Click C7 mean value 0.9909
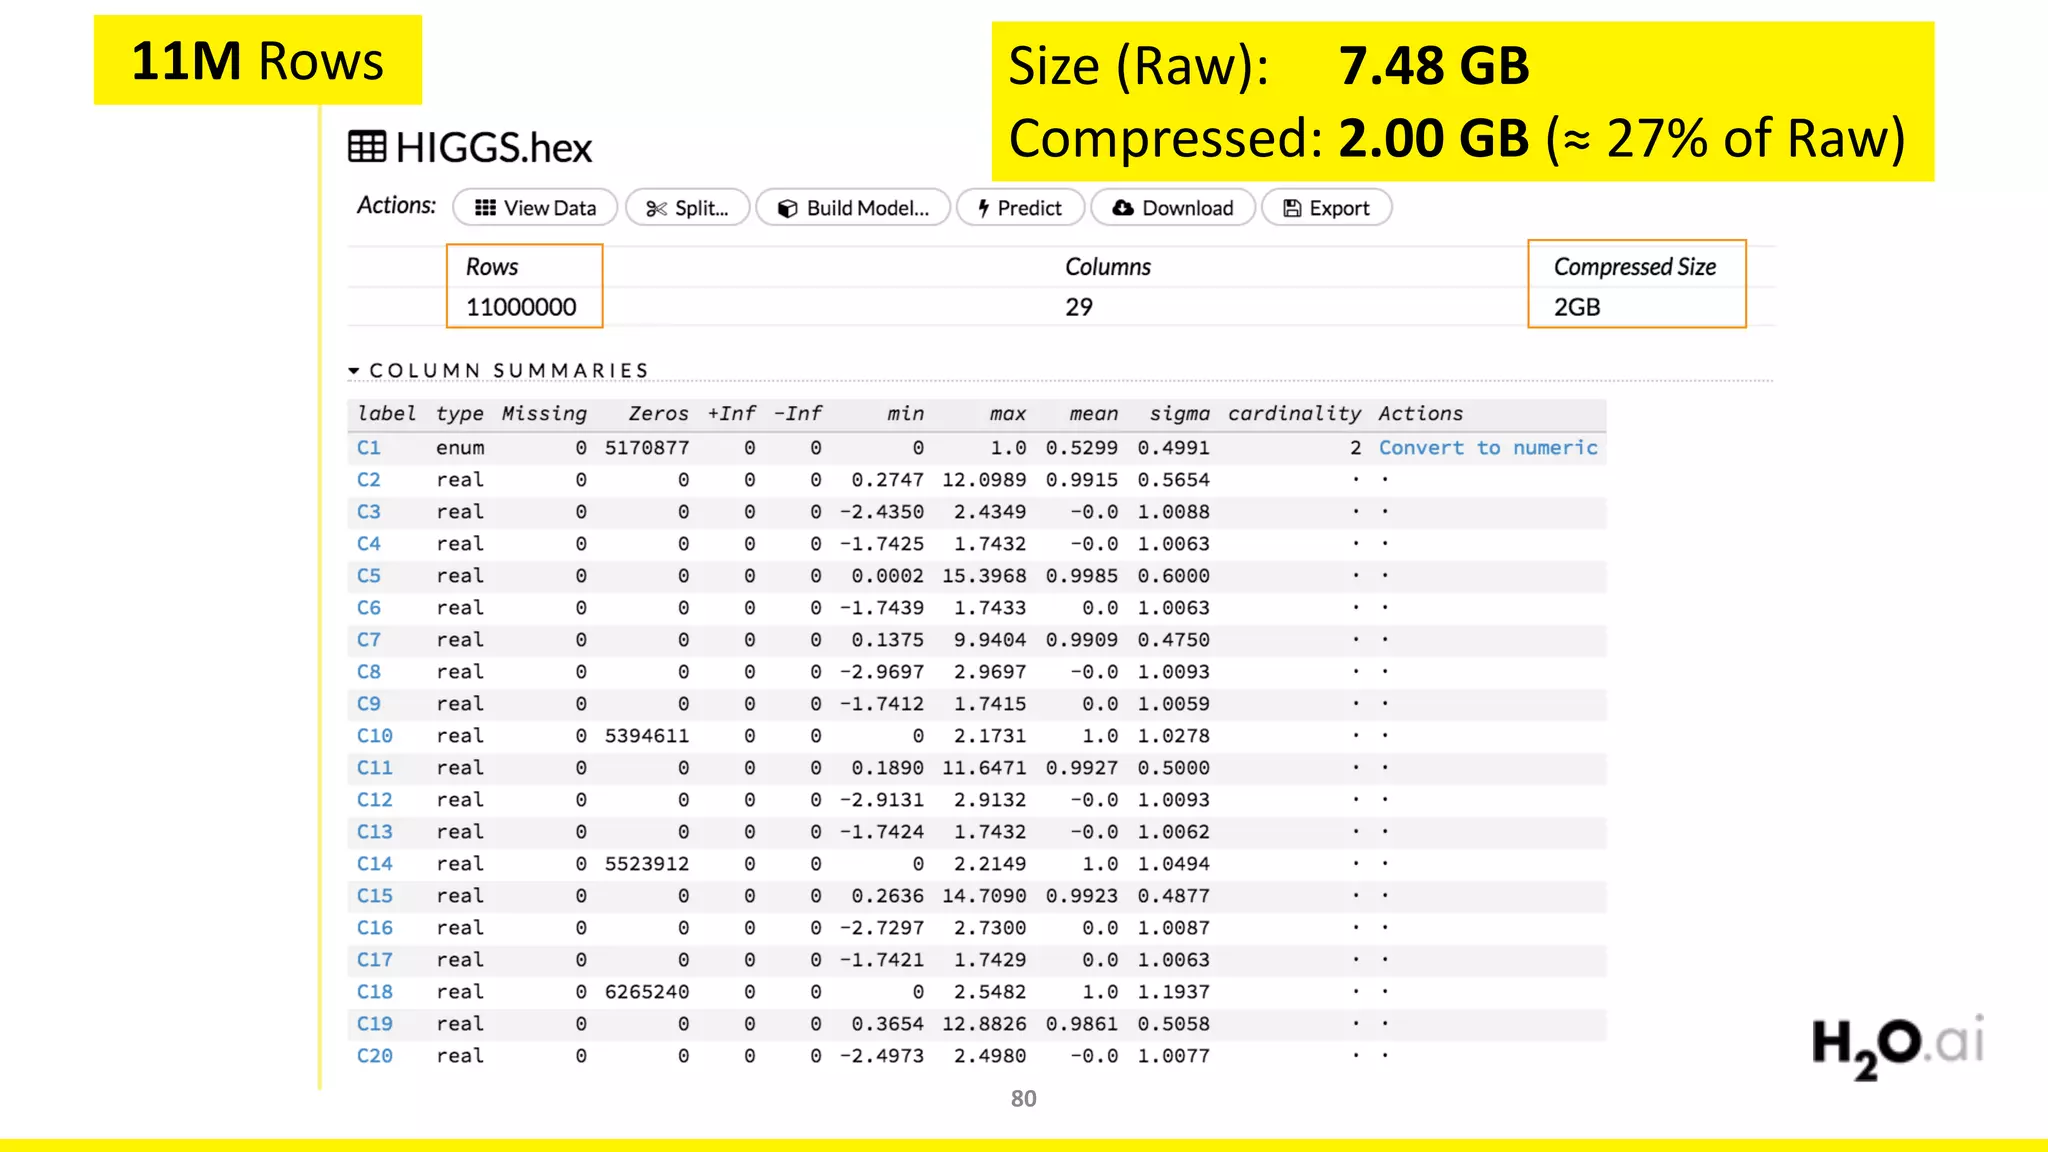Image resolution: width=2048 pixels, height=1152 pixels. pos(1082,640)
